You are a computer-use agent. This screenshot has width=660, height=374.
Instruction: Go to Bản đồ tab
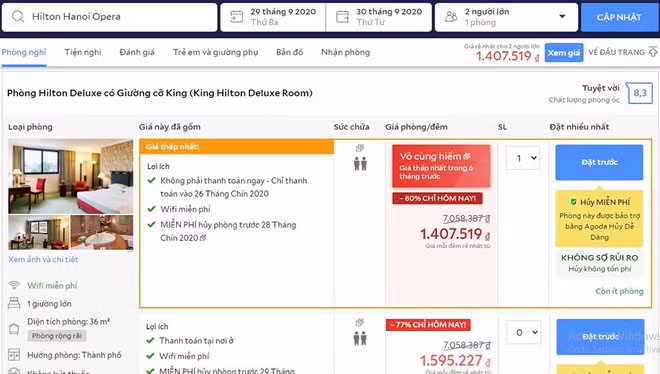(x=290, y=52)
